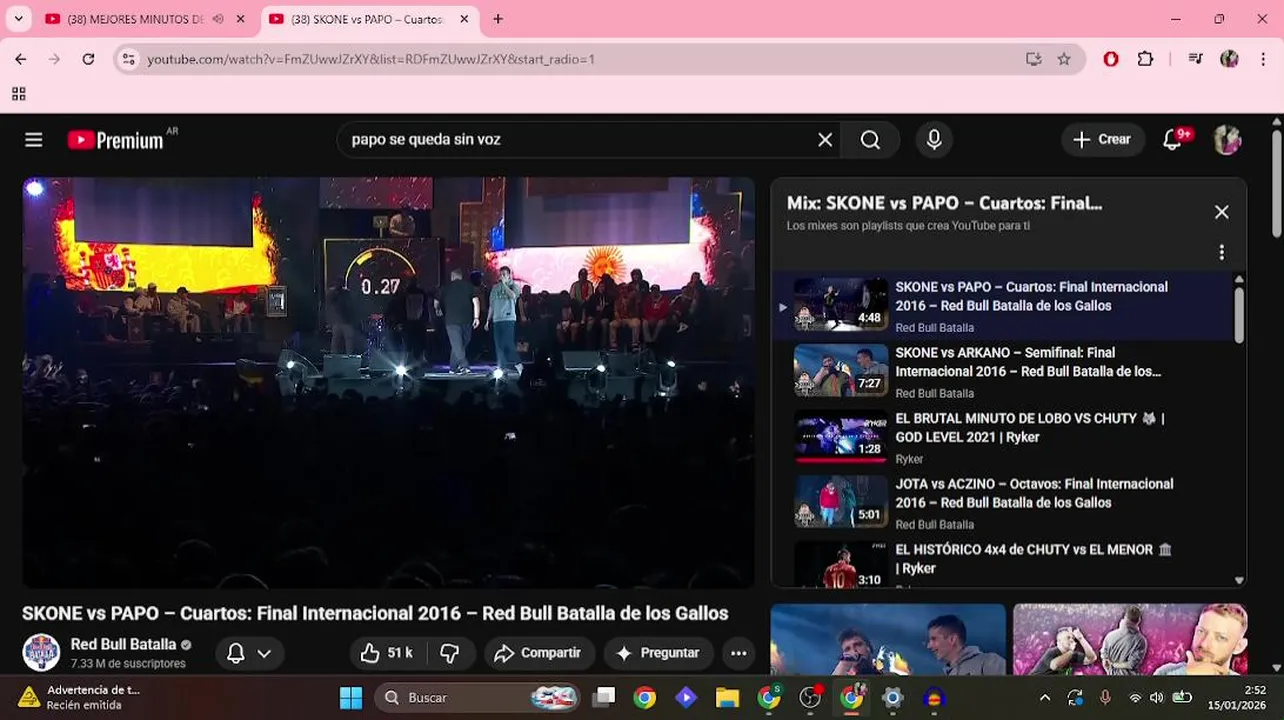Go back with browser back arrow
Screen dimensions: 1284x720
click(21, 59)
